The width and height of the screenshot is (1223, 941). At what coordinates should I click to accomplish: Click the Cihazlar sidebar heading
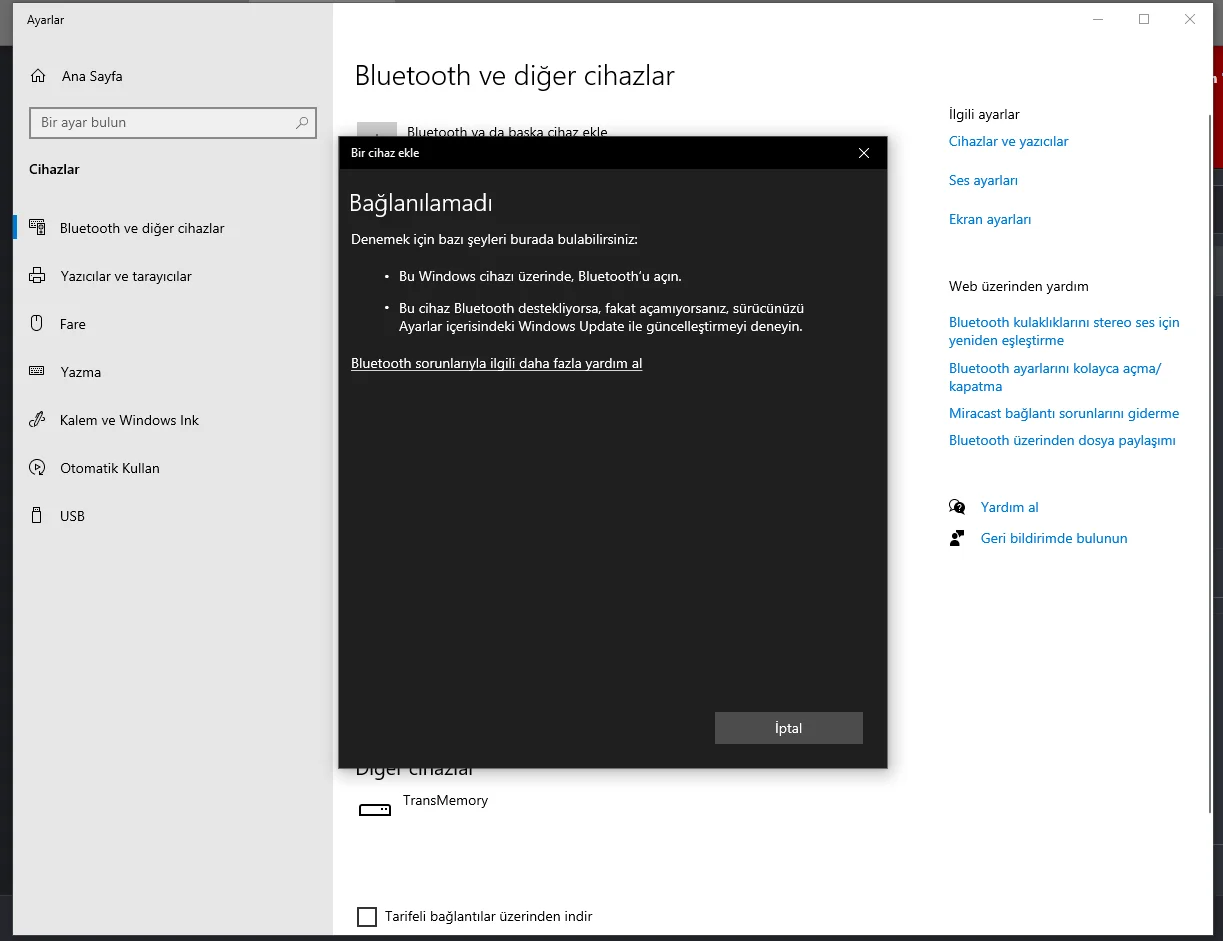pyautogui.click(x=54, y=170)
